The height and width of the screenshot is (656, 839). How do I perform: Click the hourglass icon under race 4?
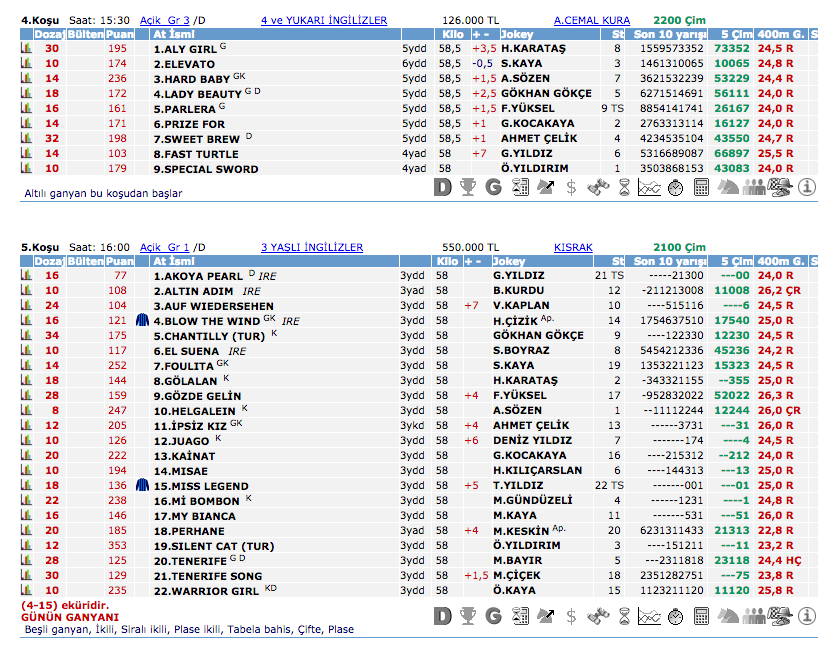(x=624, y=186)
